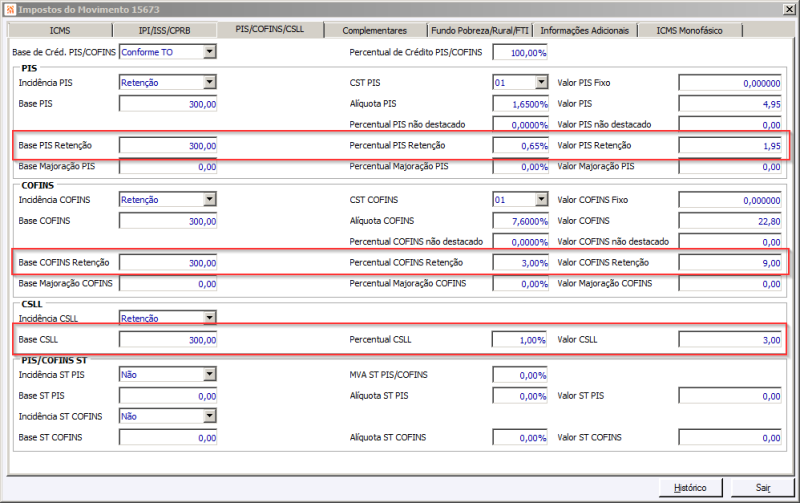This screenshot has width=800, height=503.
Task: Click the Base ST COFINS field
Action: pyautogui.click(x=168, y=438)
